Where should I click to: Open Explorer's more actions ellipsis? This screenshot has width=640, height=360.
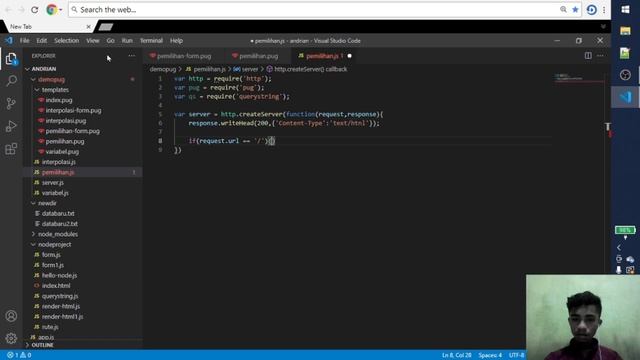tap(131, 56)
